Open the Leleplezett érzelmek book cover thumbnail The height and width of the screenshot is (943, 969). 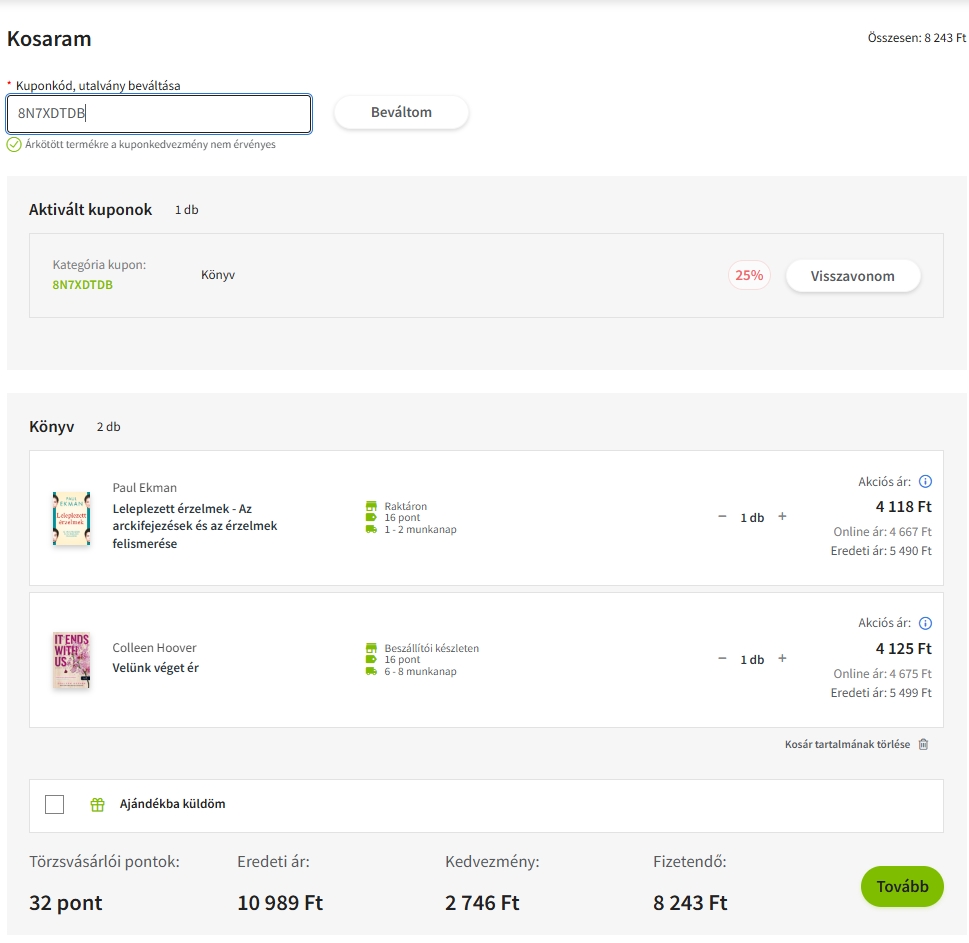coord(71,518)
